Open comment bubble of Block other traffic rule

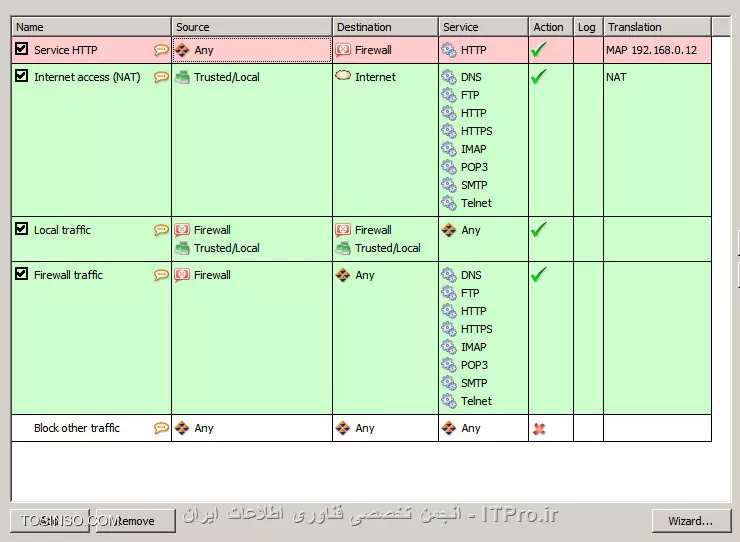[161, 428]
